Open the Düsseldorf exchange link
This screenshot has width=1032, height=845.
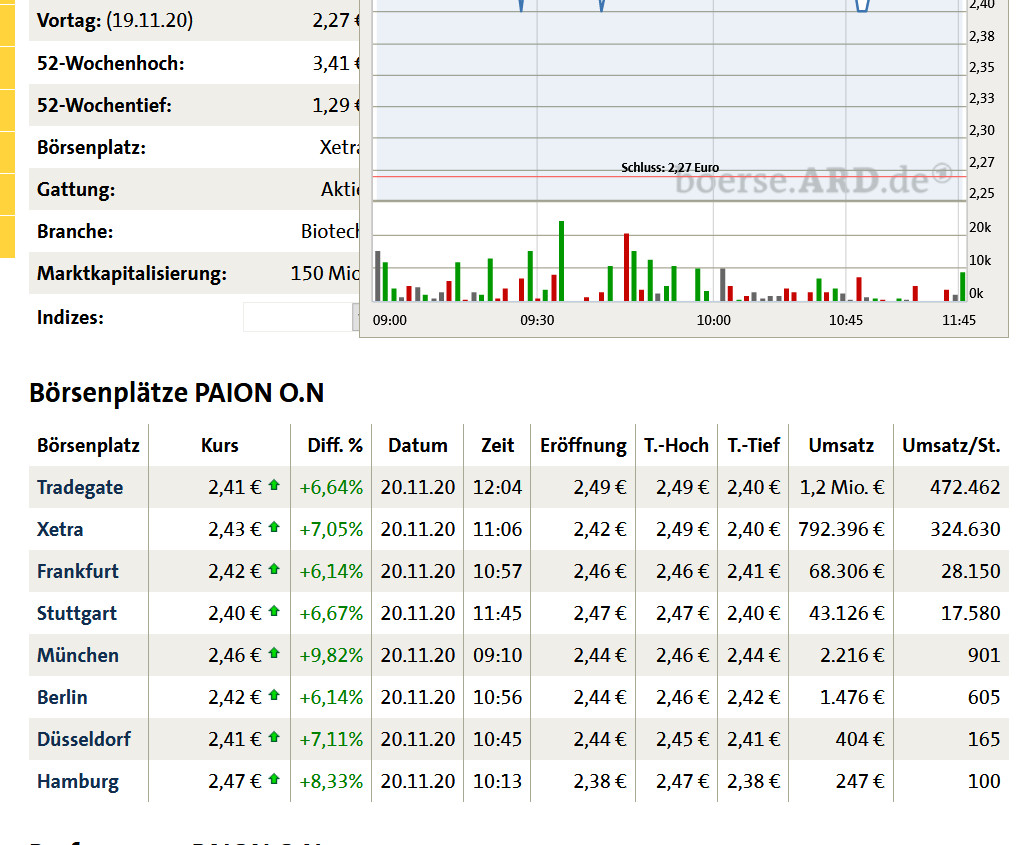pos(84,740)
